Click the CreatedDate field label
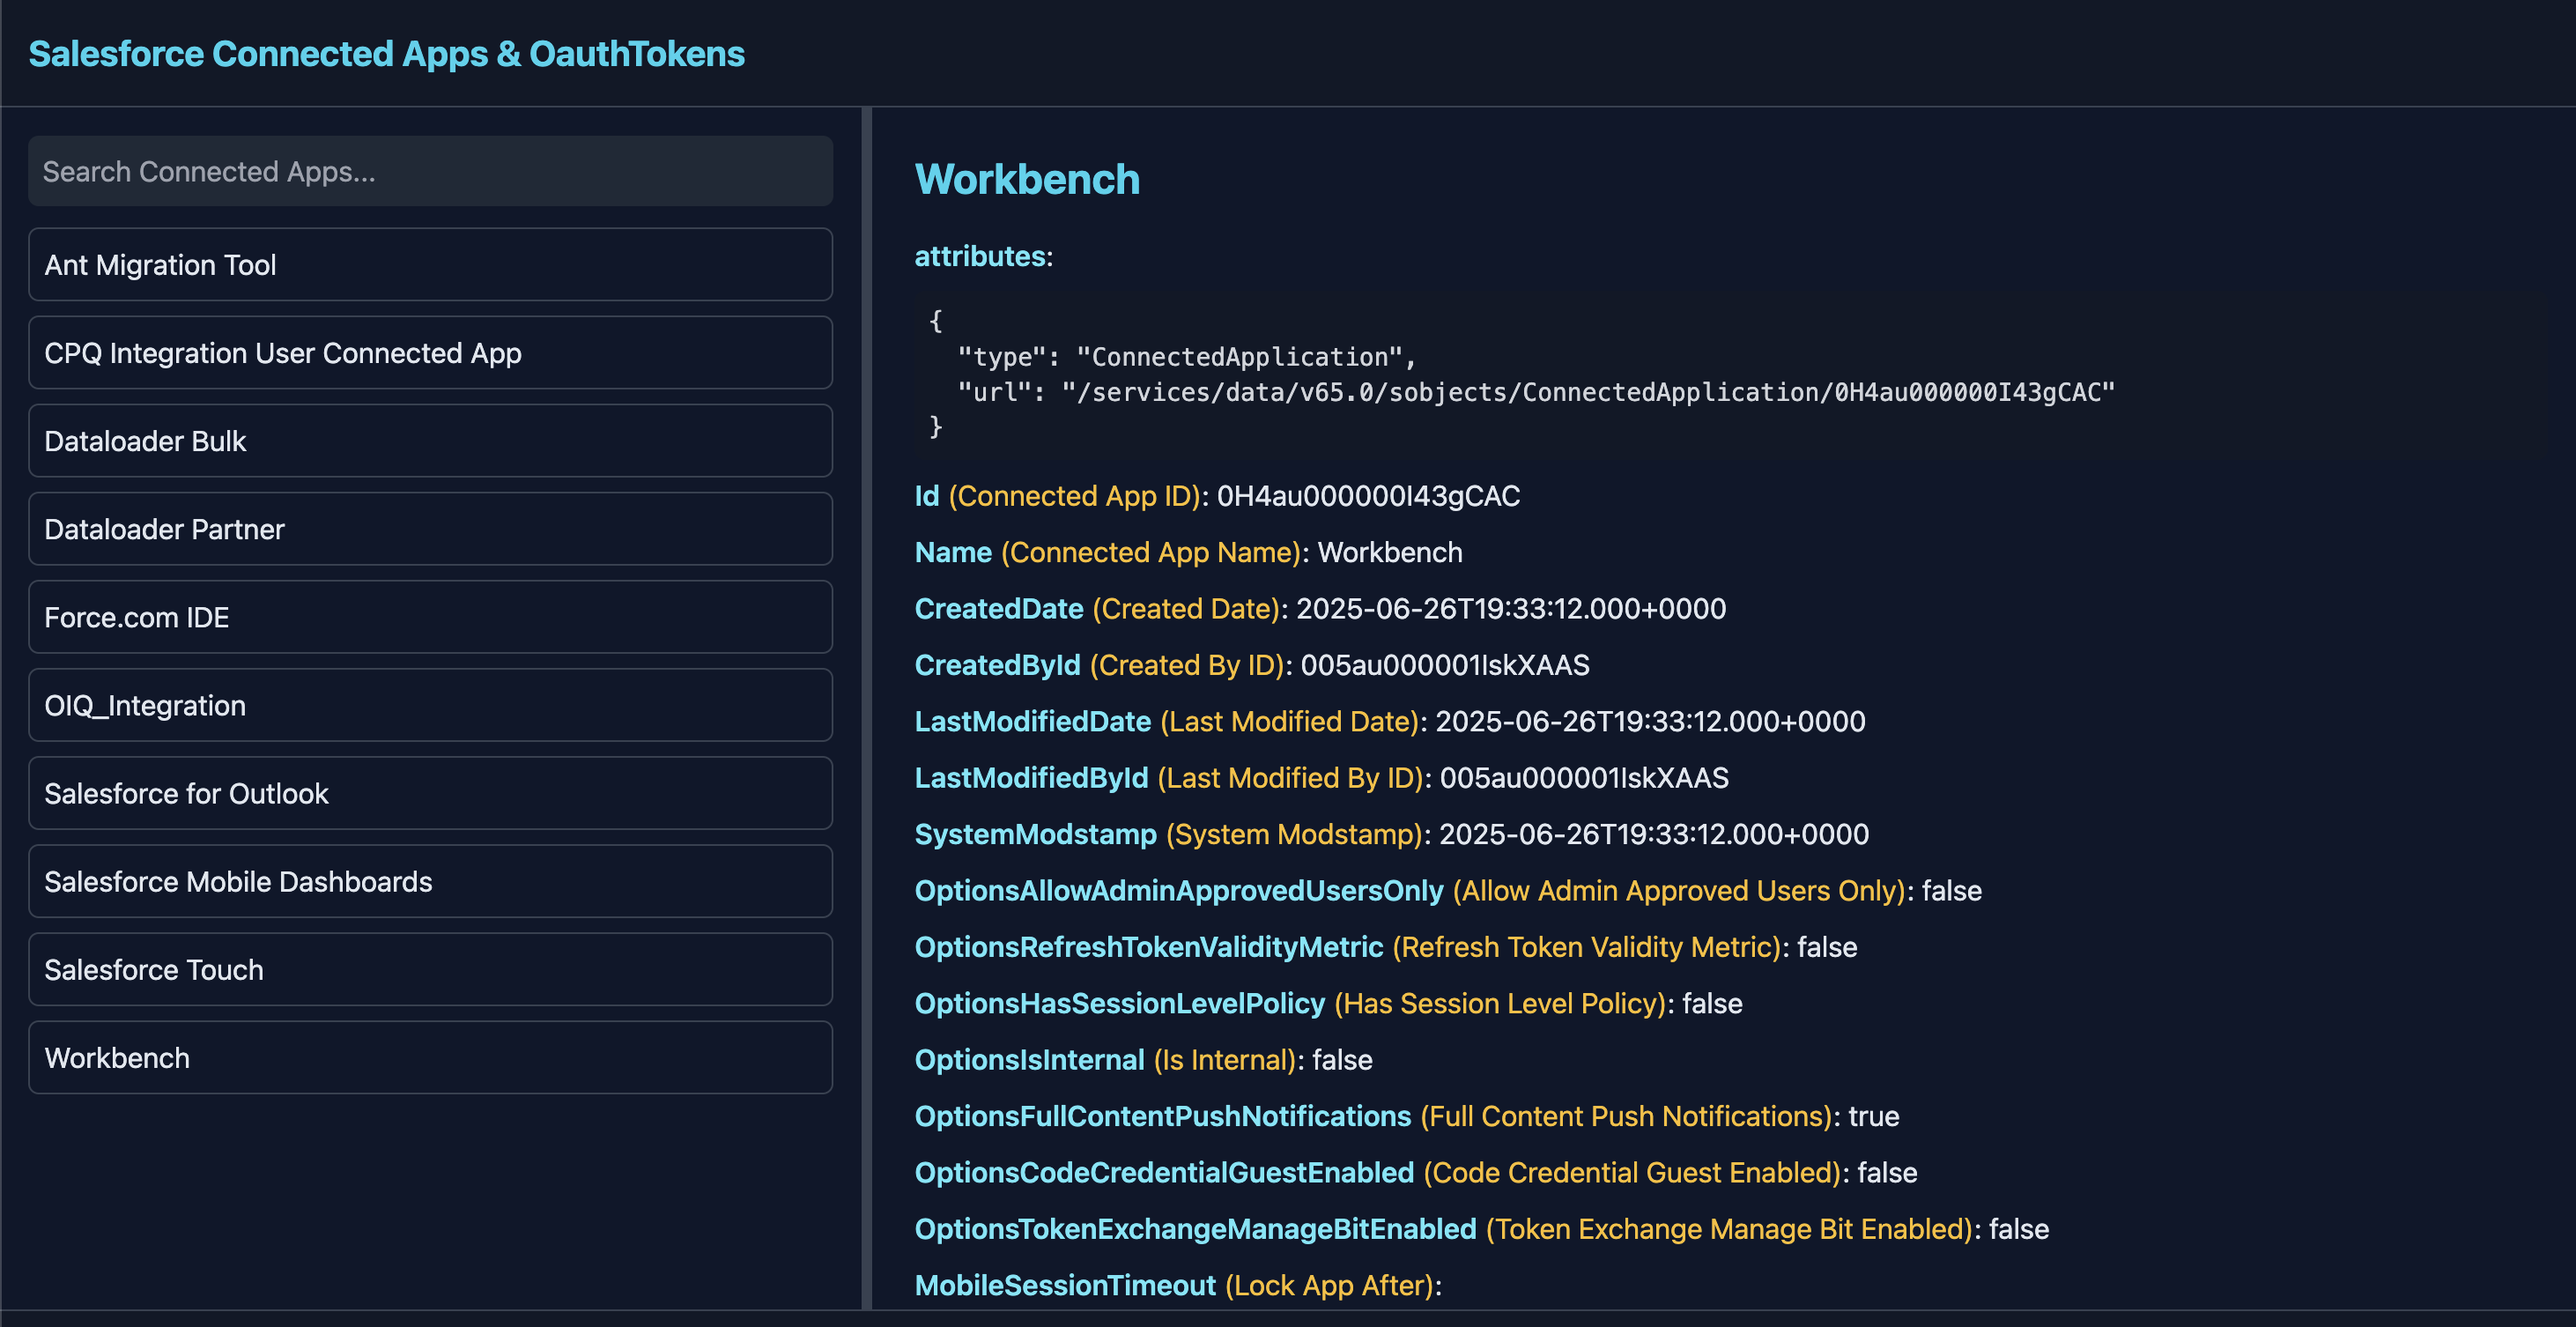Viewport: 2576px width, 1327px height. click(999, 608)
